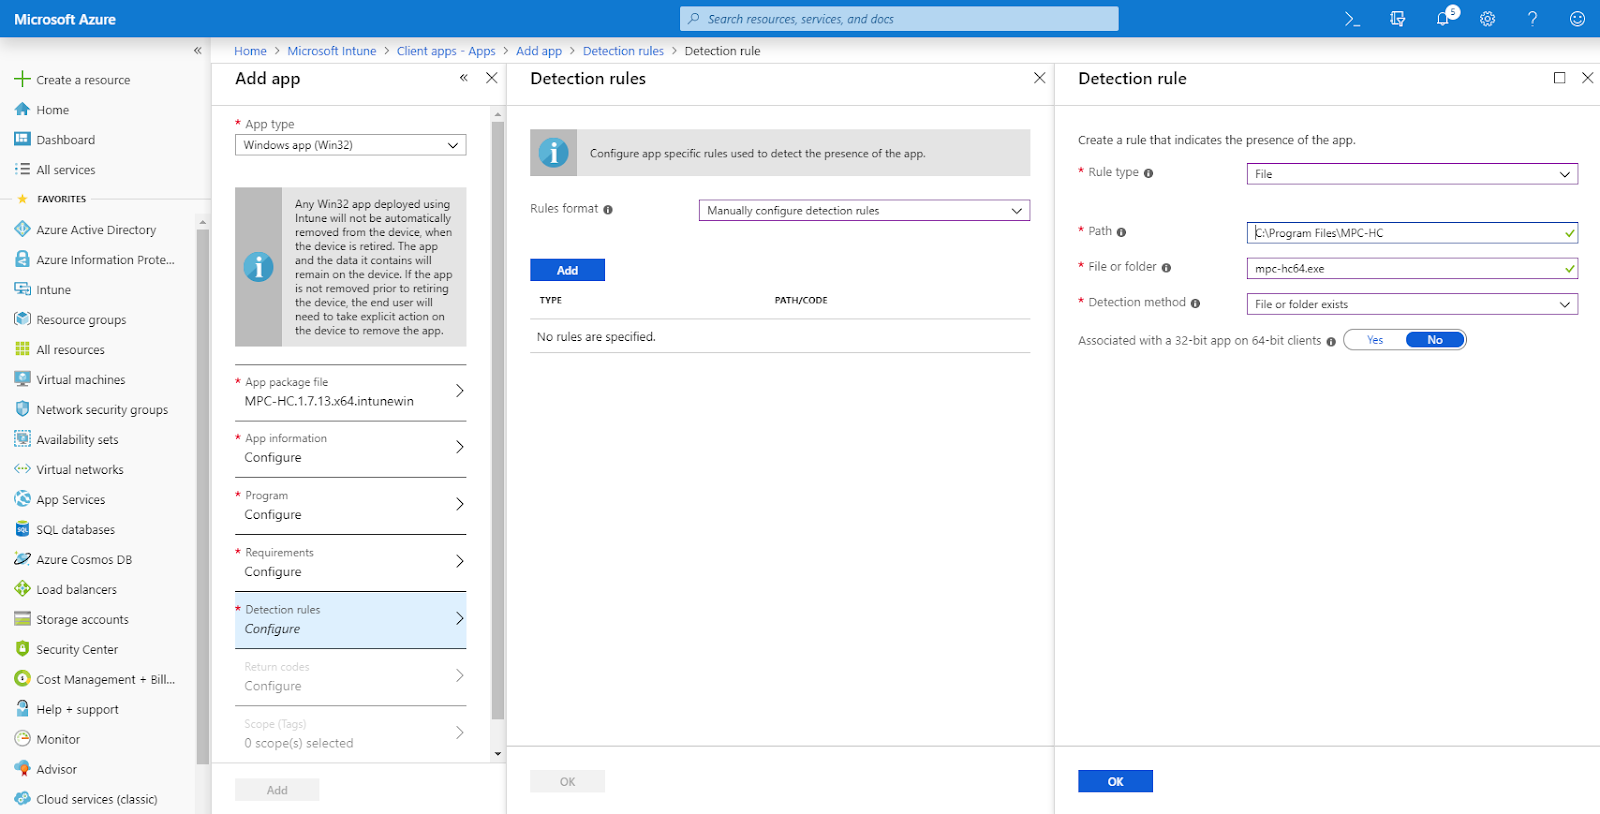Collapse the left navigation sidebar
The width and height of the screenshot is (1600, 814).
[x=197, y=50]
